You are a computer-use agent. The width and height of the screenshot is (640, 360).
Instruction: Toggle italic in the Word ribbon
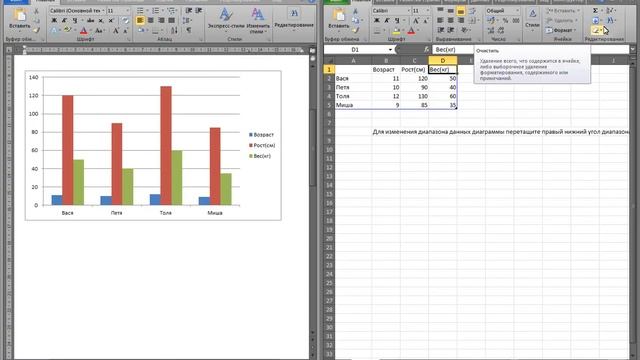coord(64,20)
